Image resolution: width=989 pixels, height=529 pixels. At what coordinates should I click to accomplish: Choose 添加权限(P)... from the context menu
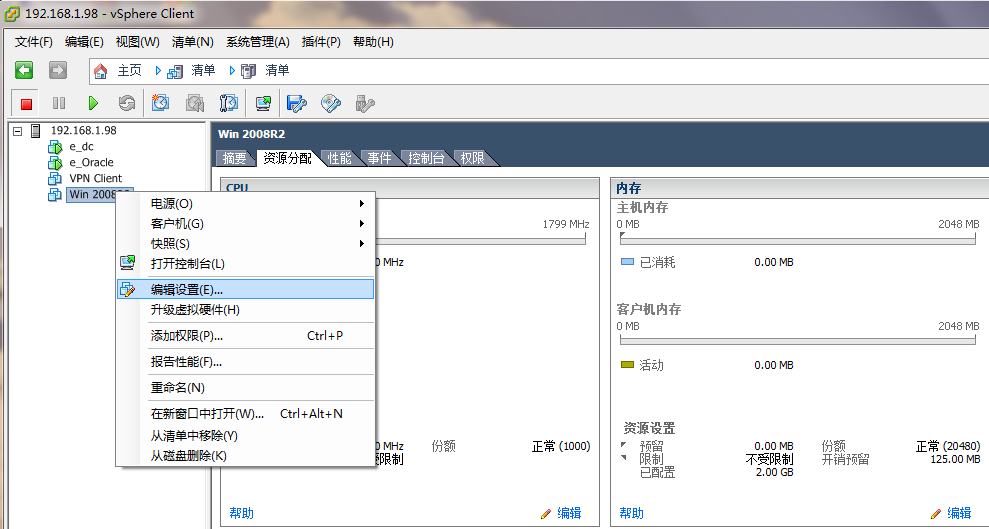(x=246, y=336)
